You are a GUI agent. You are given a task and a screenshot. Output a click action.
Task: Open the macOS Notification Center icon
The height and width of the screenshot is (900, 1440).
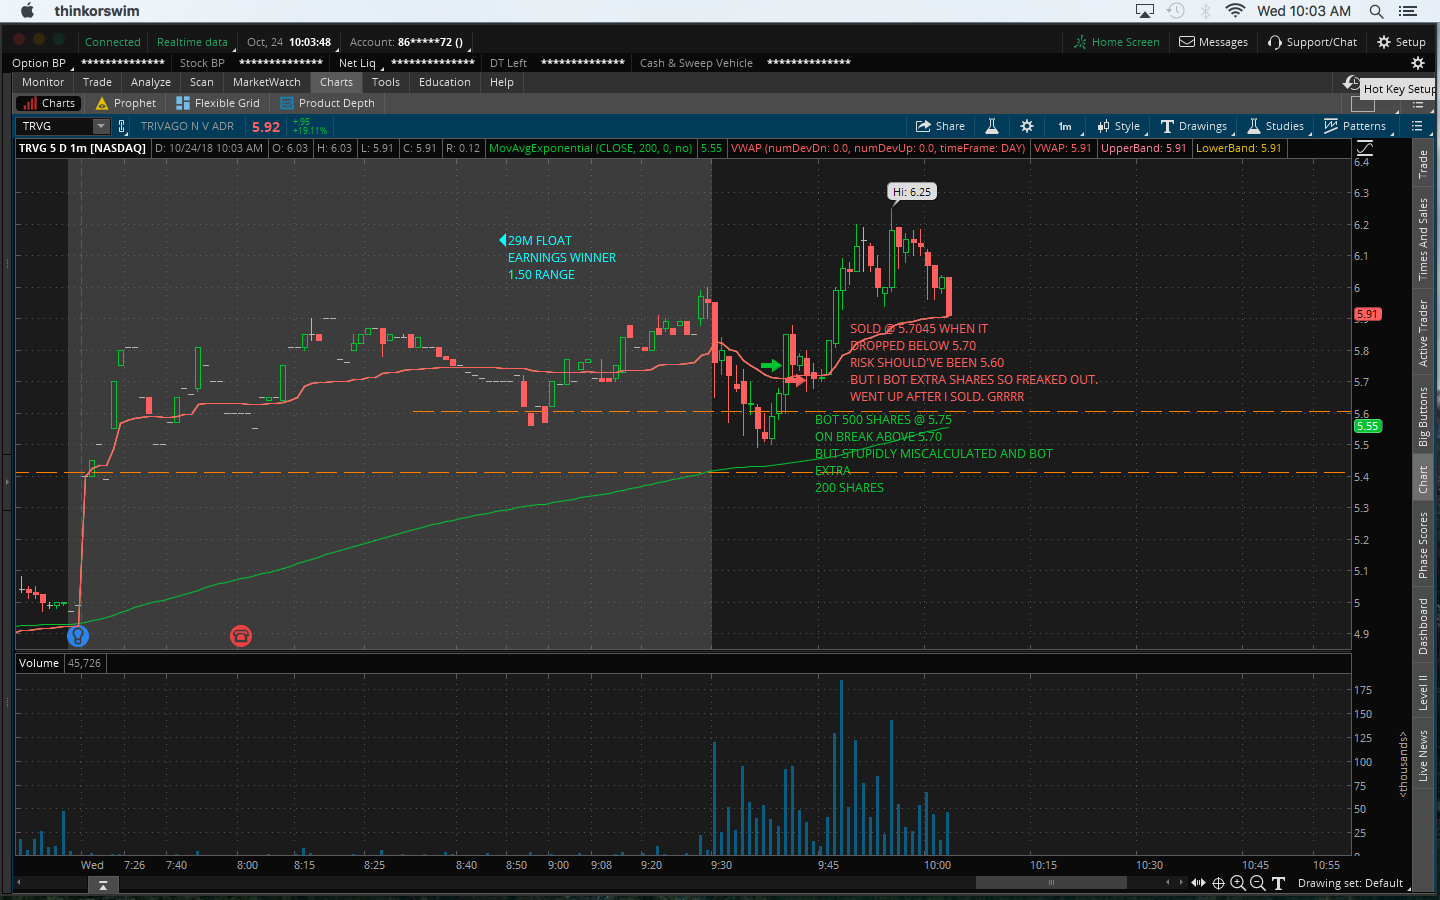point(1408,11)
